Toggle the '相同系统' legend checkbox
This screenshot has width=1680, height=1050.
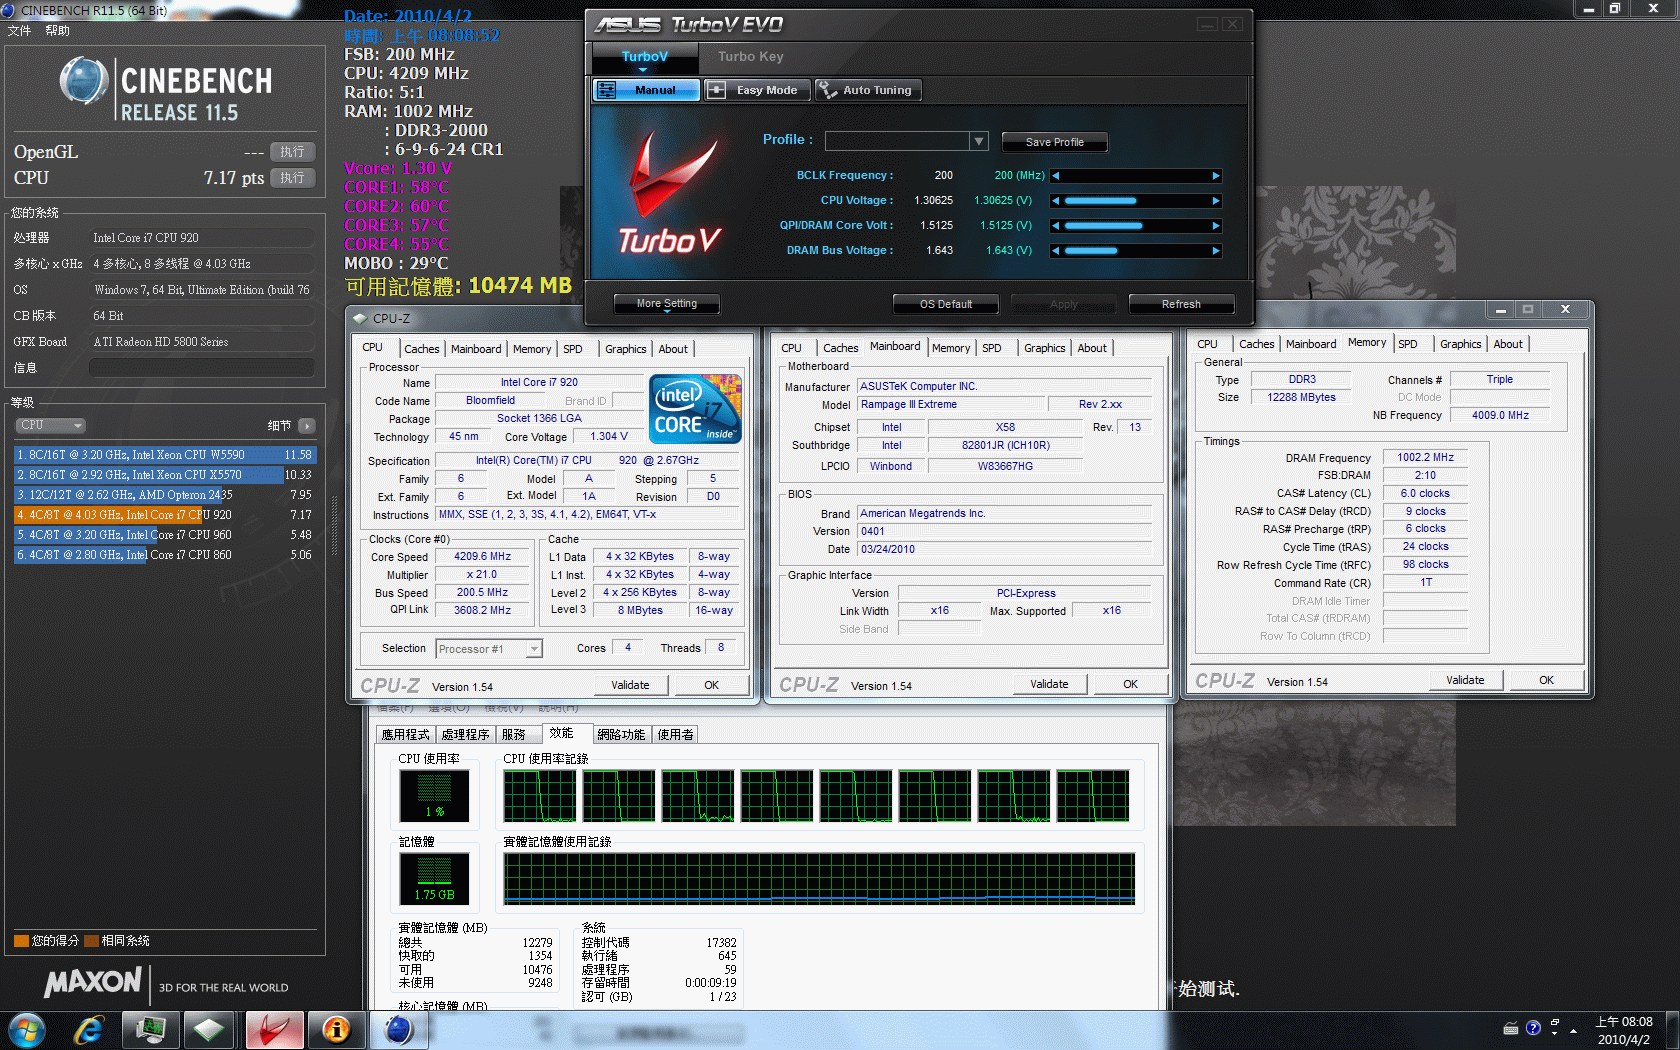[x=91, y=941]
